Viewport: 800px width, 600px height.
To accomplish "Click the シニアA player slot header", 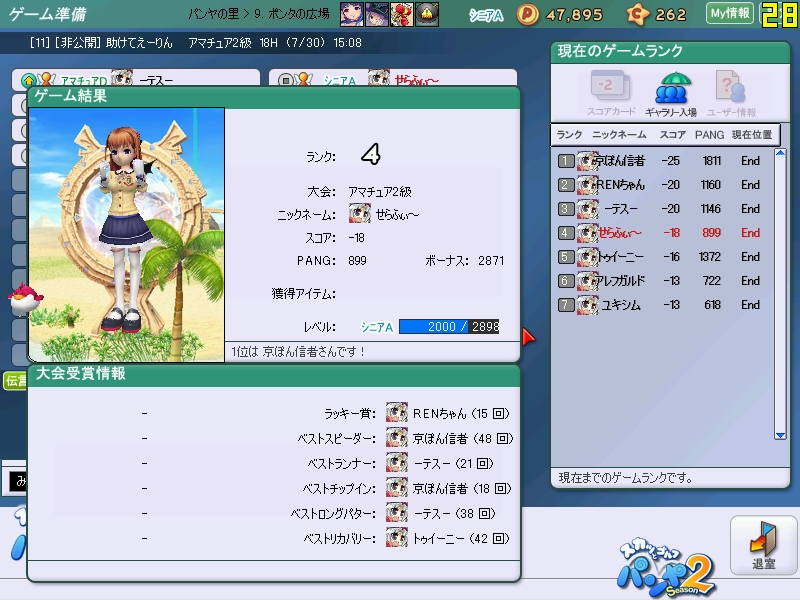I will [393, 78].
